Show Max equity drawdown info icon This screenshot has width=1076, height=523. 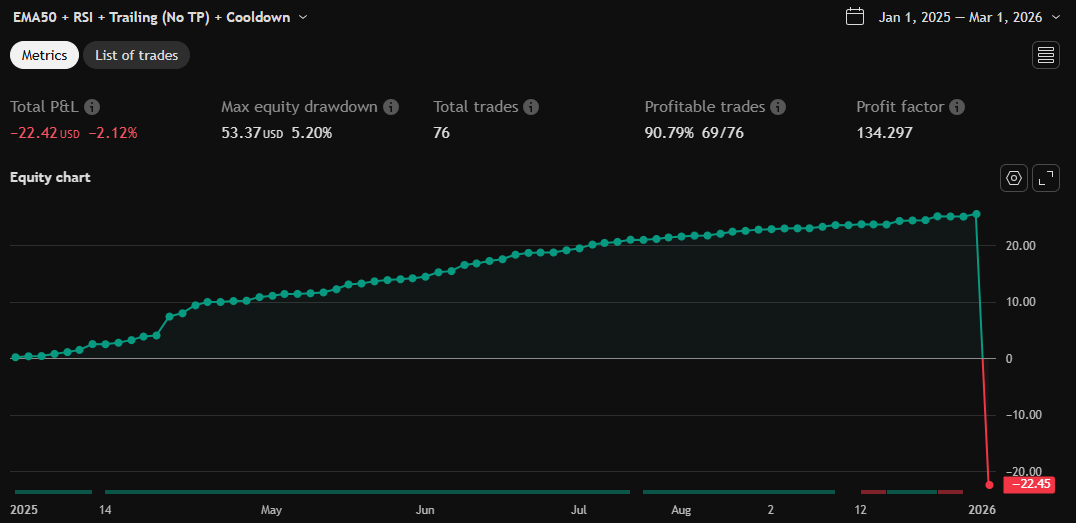[391, 107]
